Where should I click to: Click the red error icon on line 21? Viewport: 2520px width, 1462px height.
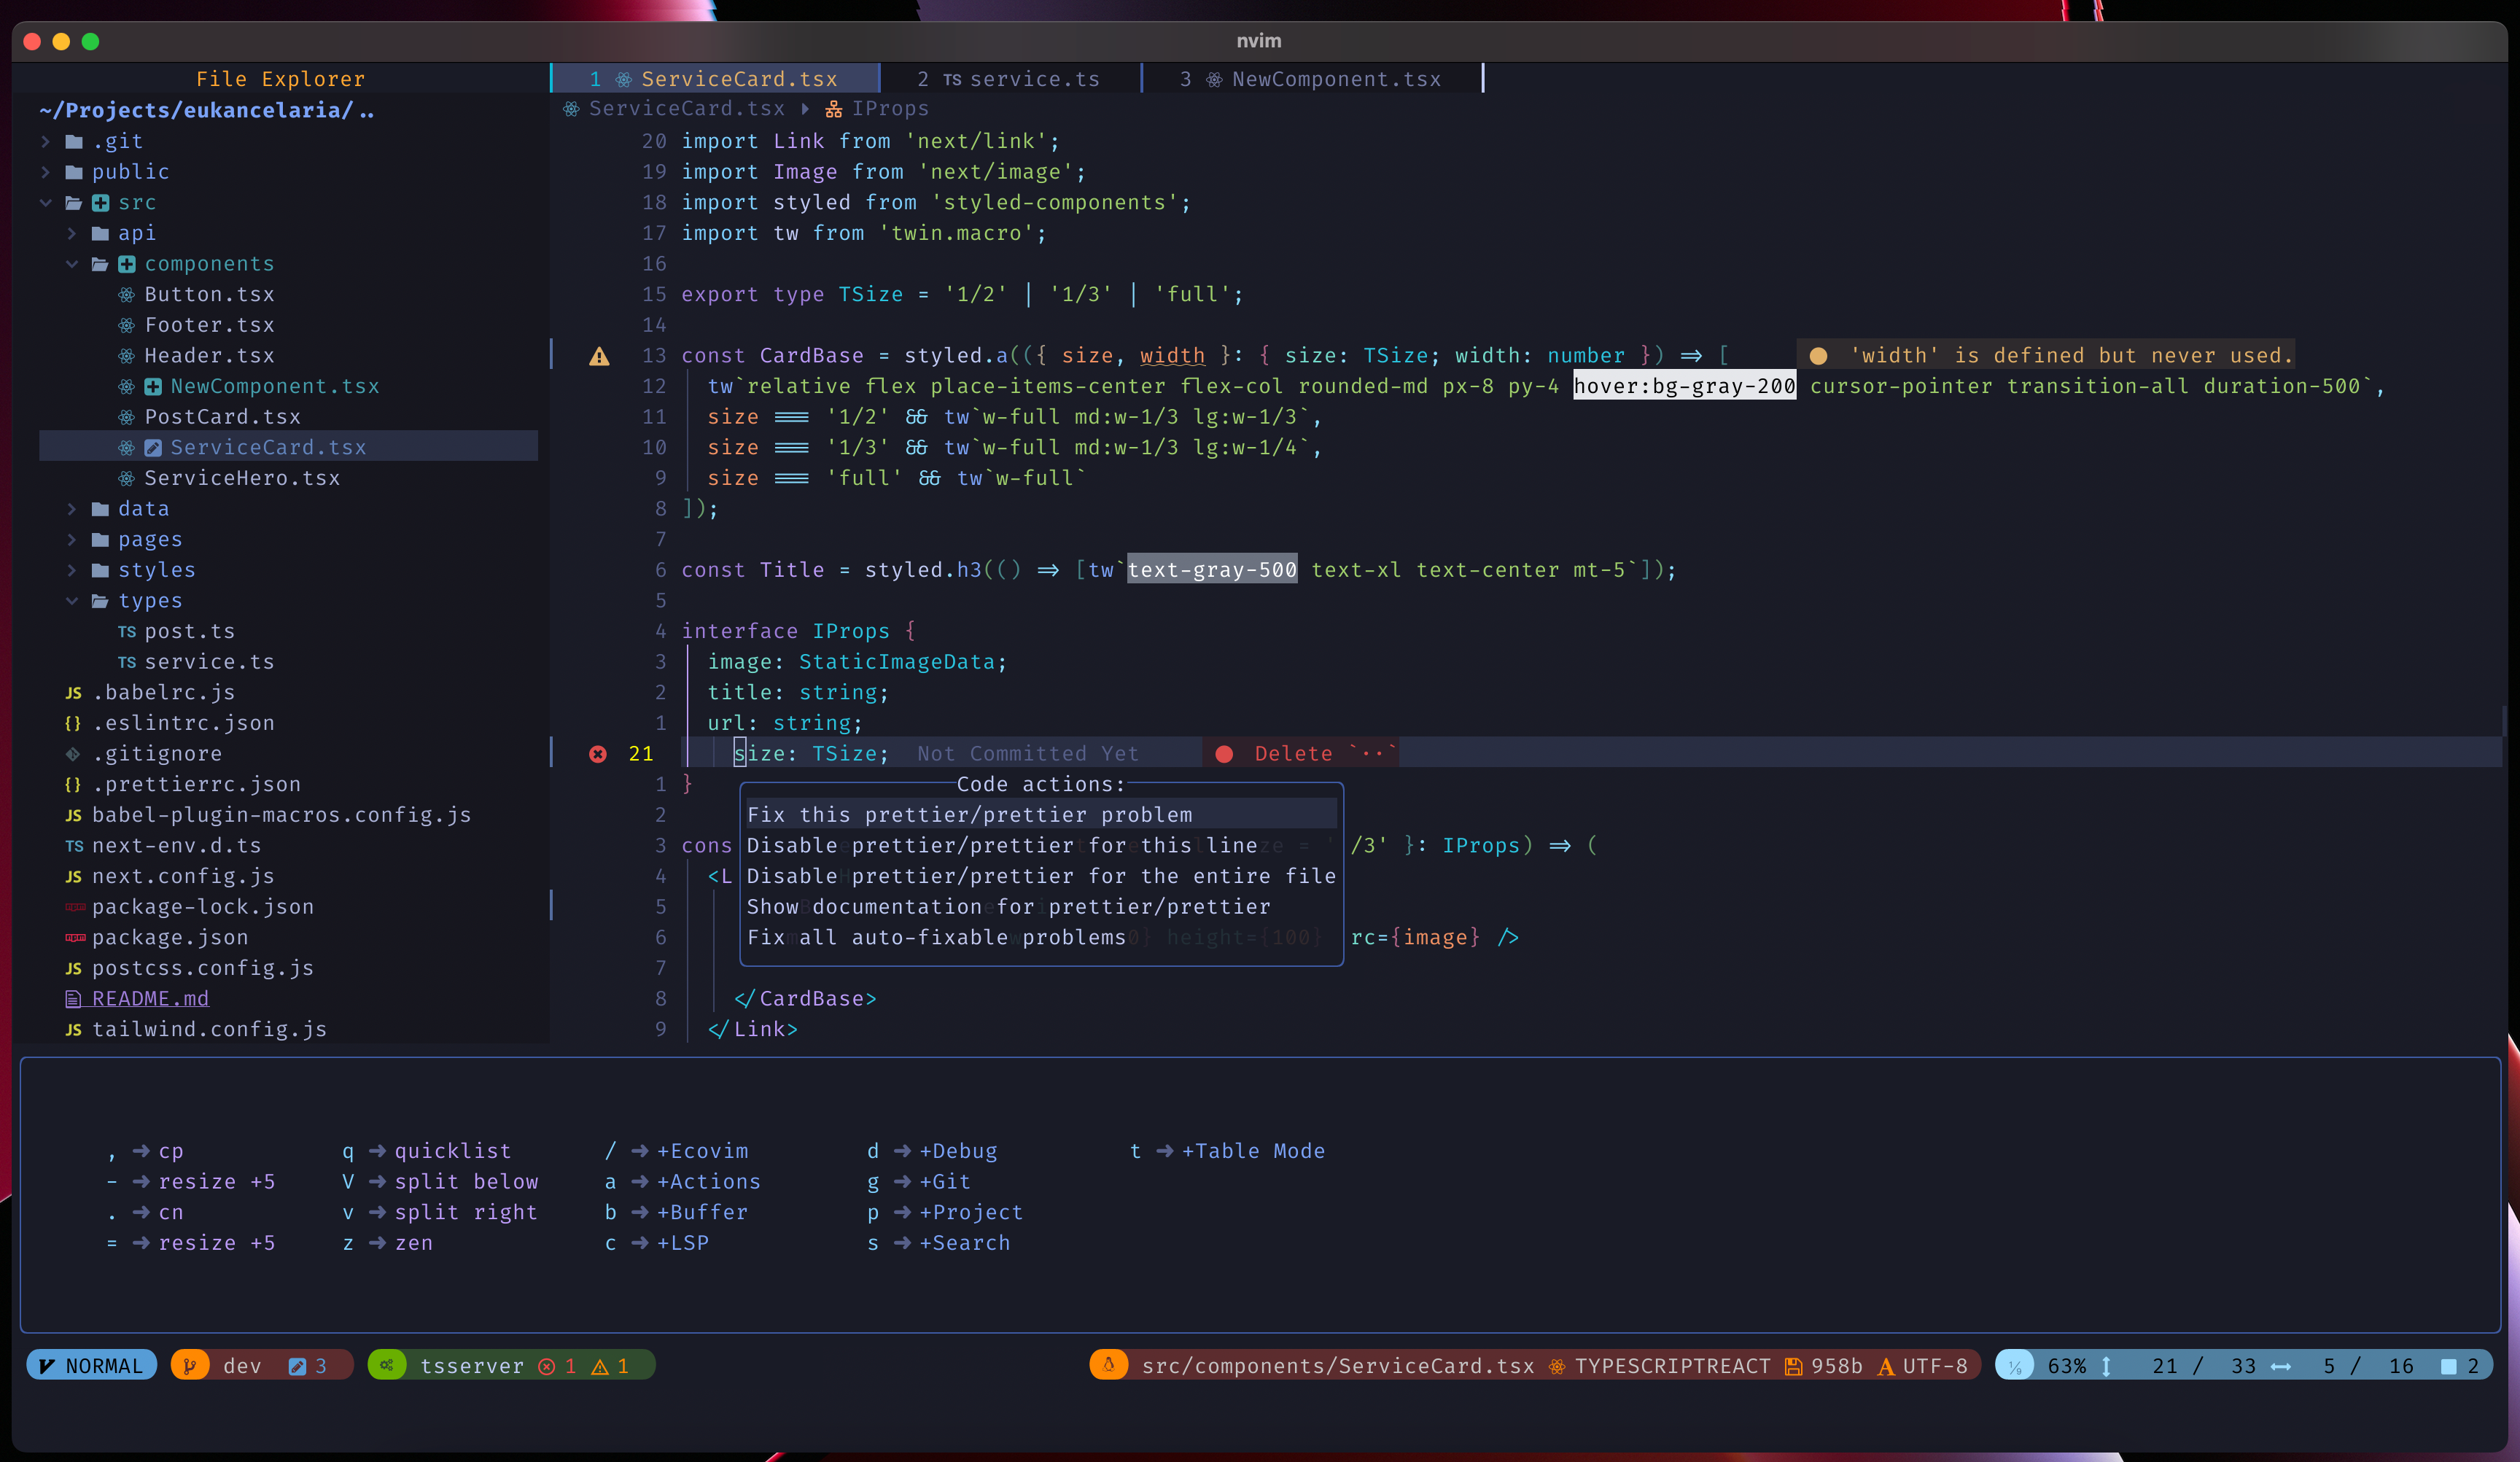pos(598,754)
